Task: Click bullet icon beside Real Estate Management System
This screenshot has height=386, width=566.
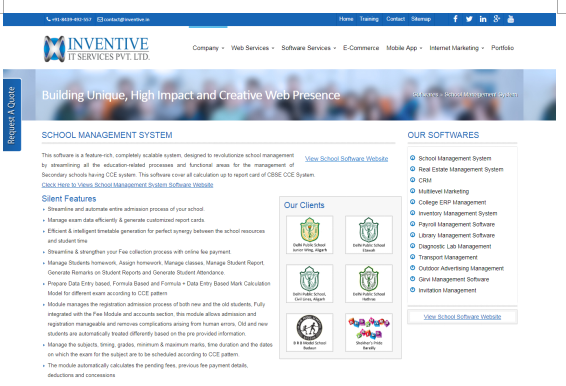Action: pyautogui.click(x=413, y=169)
